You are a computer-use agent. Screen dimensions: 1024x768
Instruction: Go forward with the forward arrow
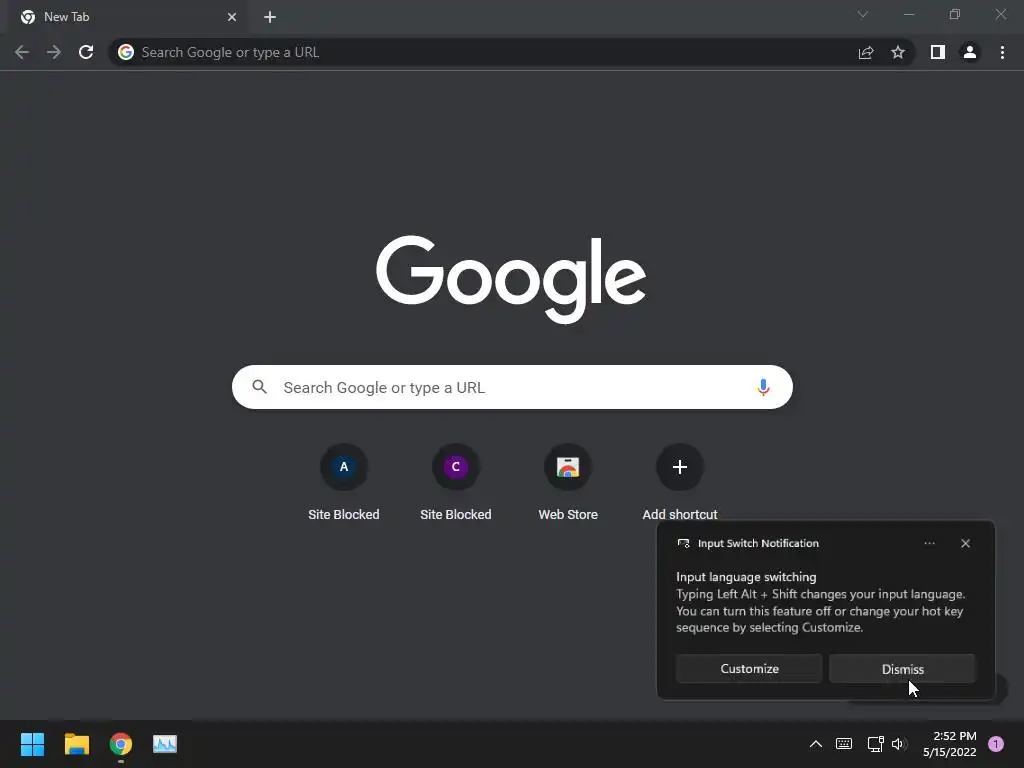[x=54, y=52]
